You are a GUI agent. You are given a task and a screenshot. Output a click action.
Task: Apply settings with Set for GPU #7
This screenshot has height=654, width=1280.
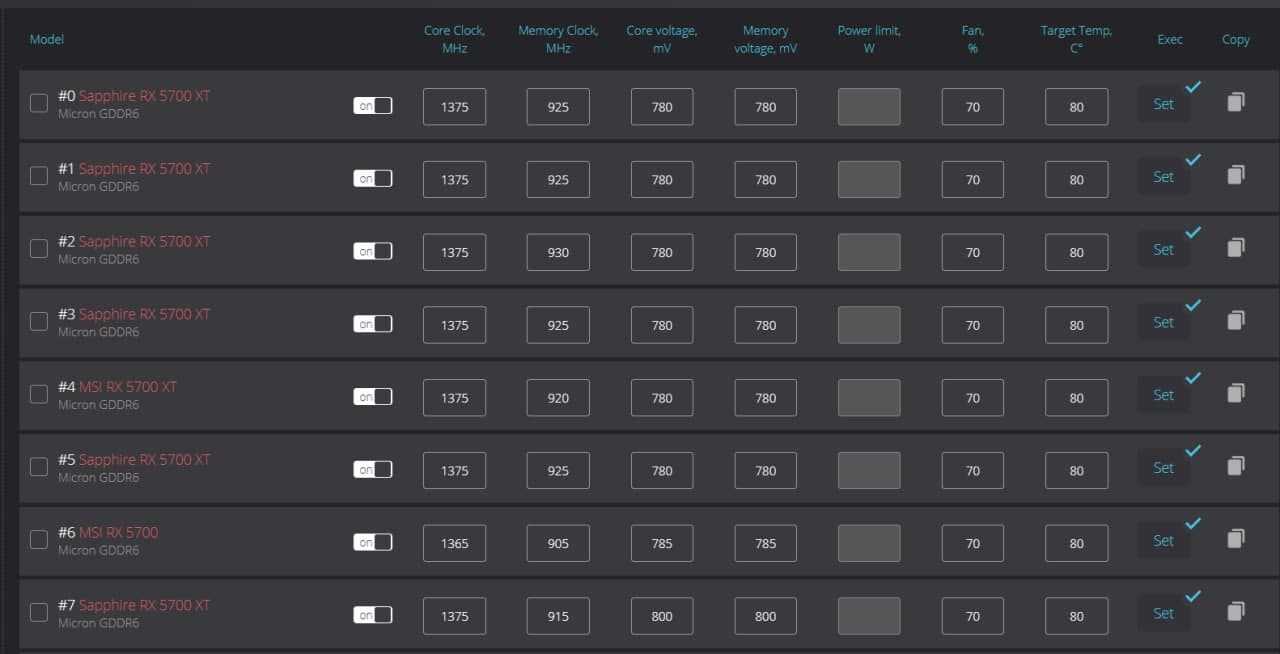[x=1163, y=613]
